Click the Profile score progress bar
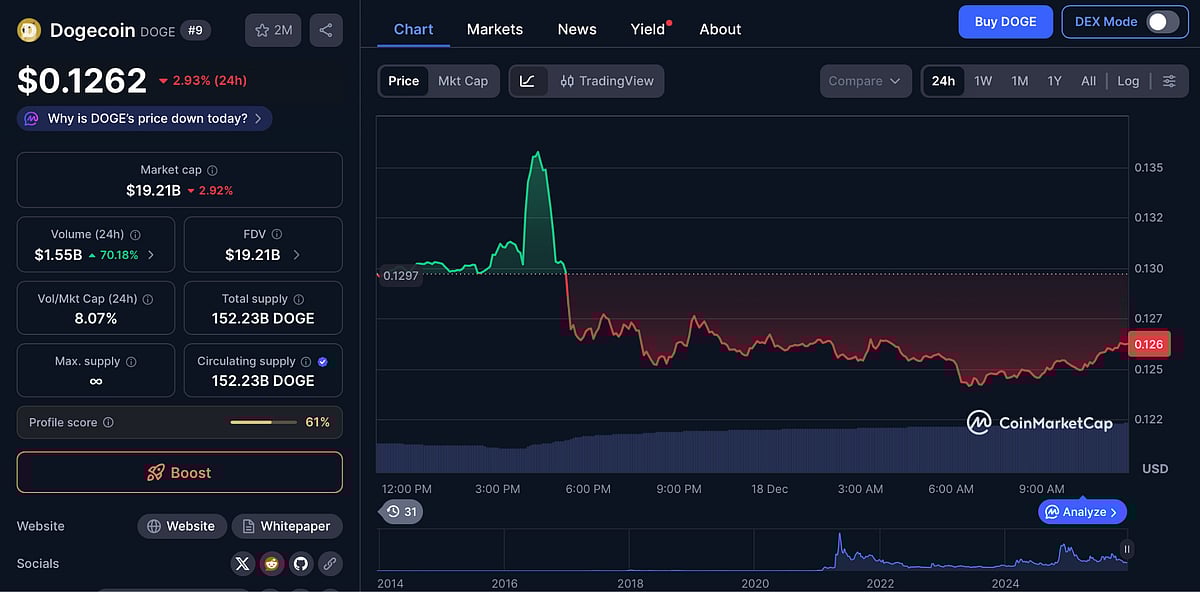This screenshot has width=1200, height=592. (x=263, y=422)
